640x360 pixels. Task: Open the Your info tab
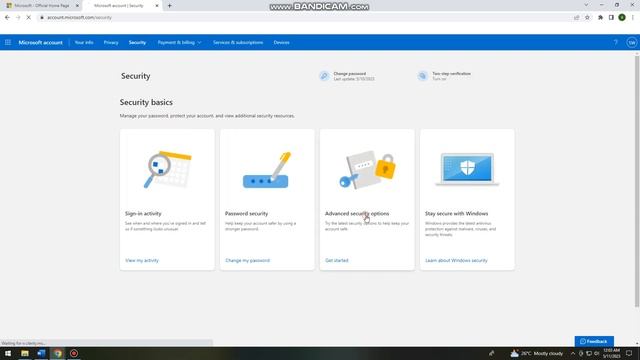pos(84,42)
